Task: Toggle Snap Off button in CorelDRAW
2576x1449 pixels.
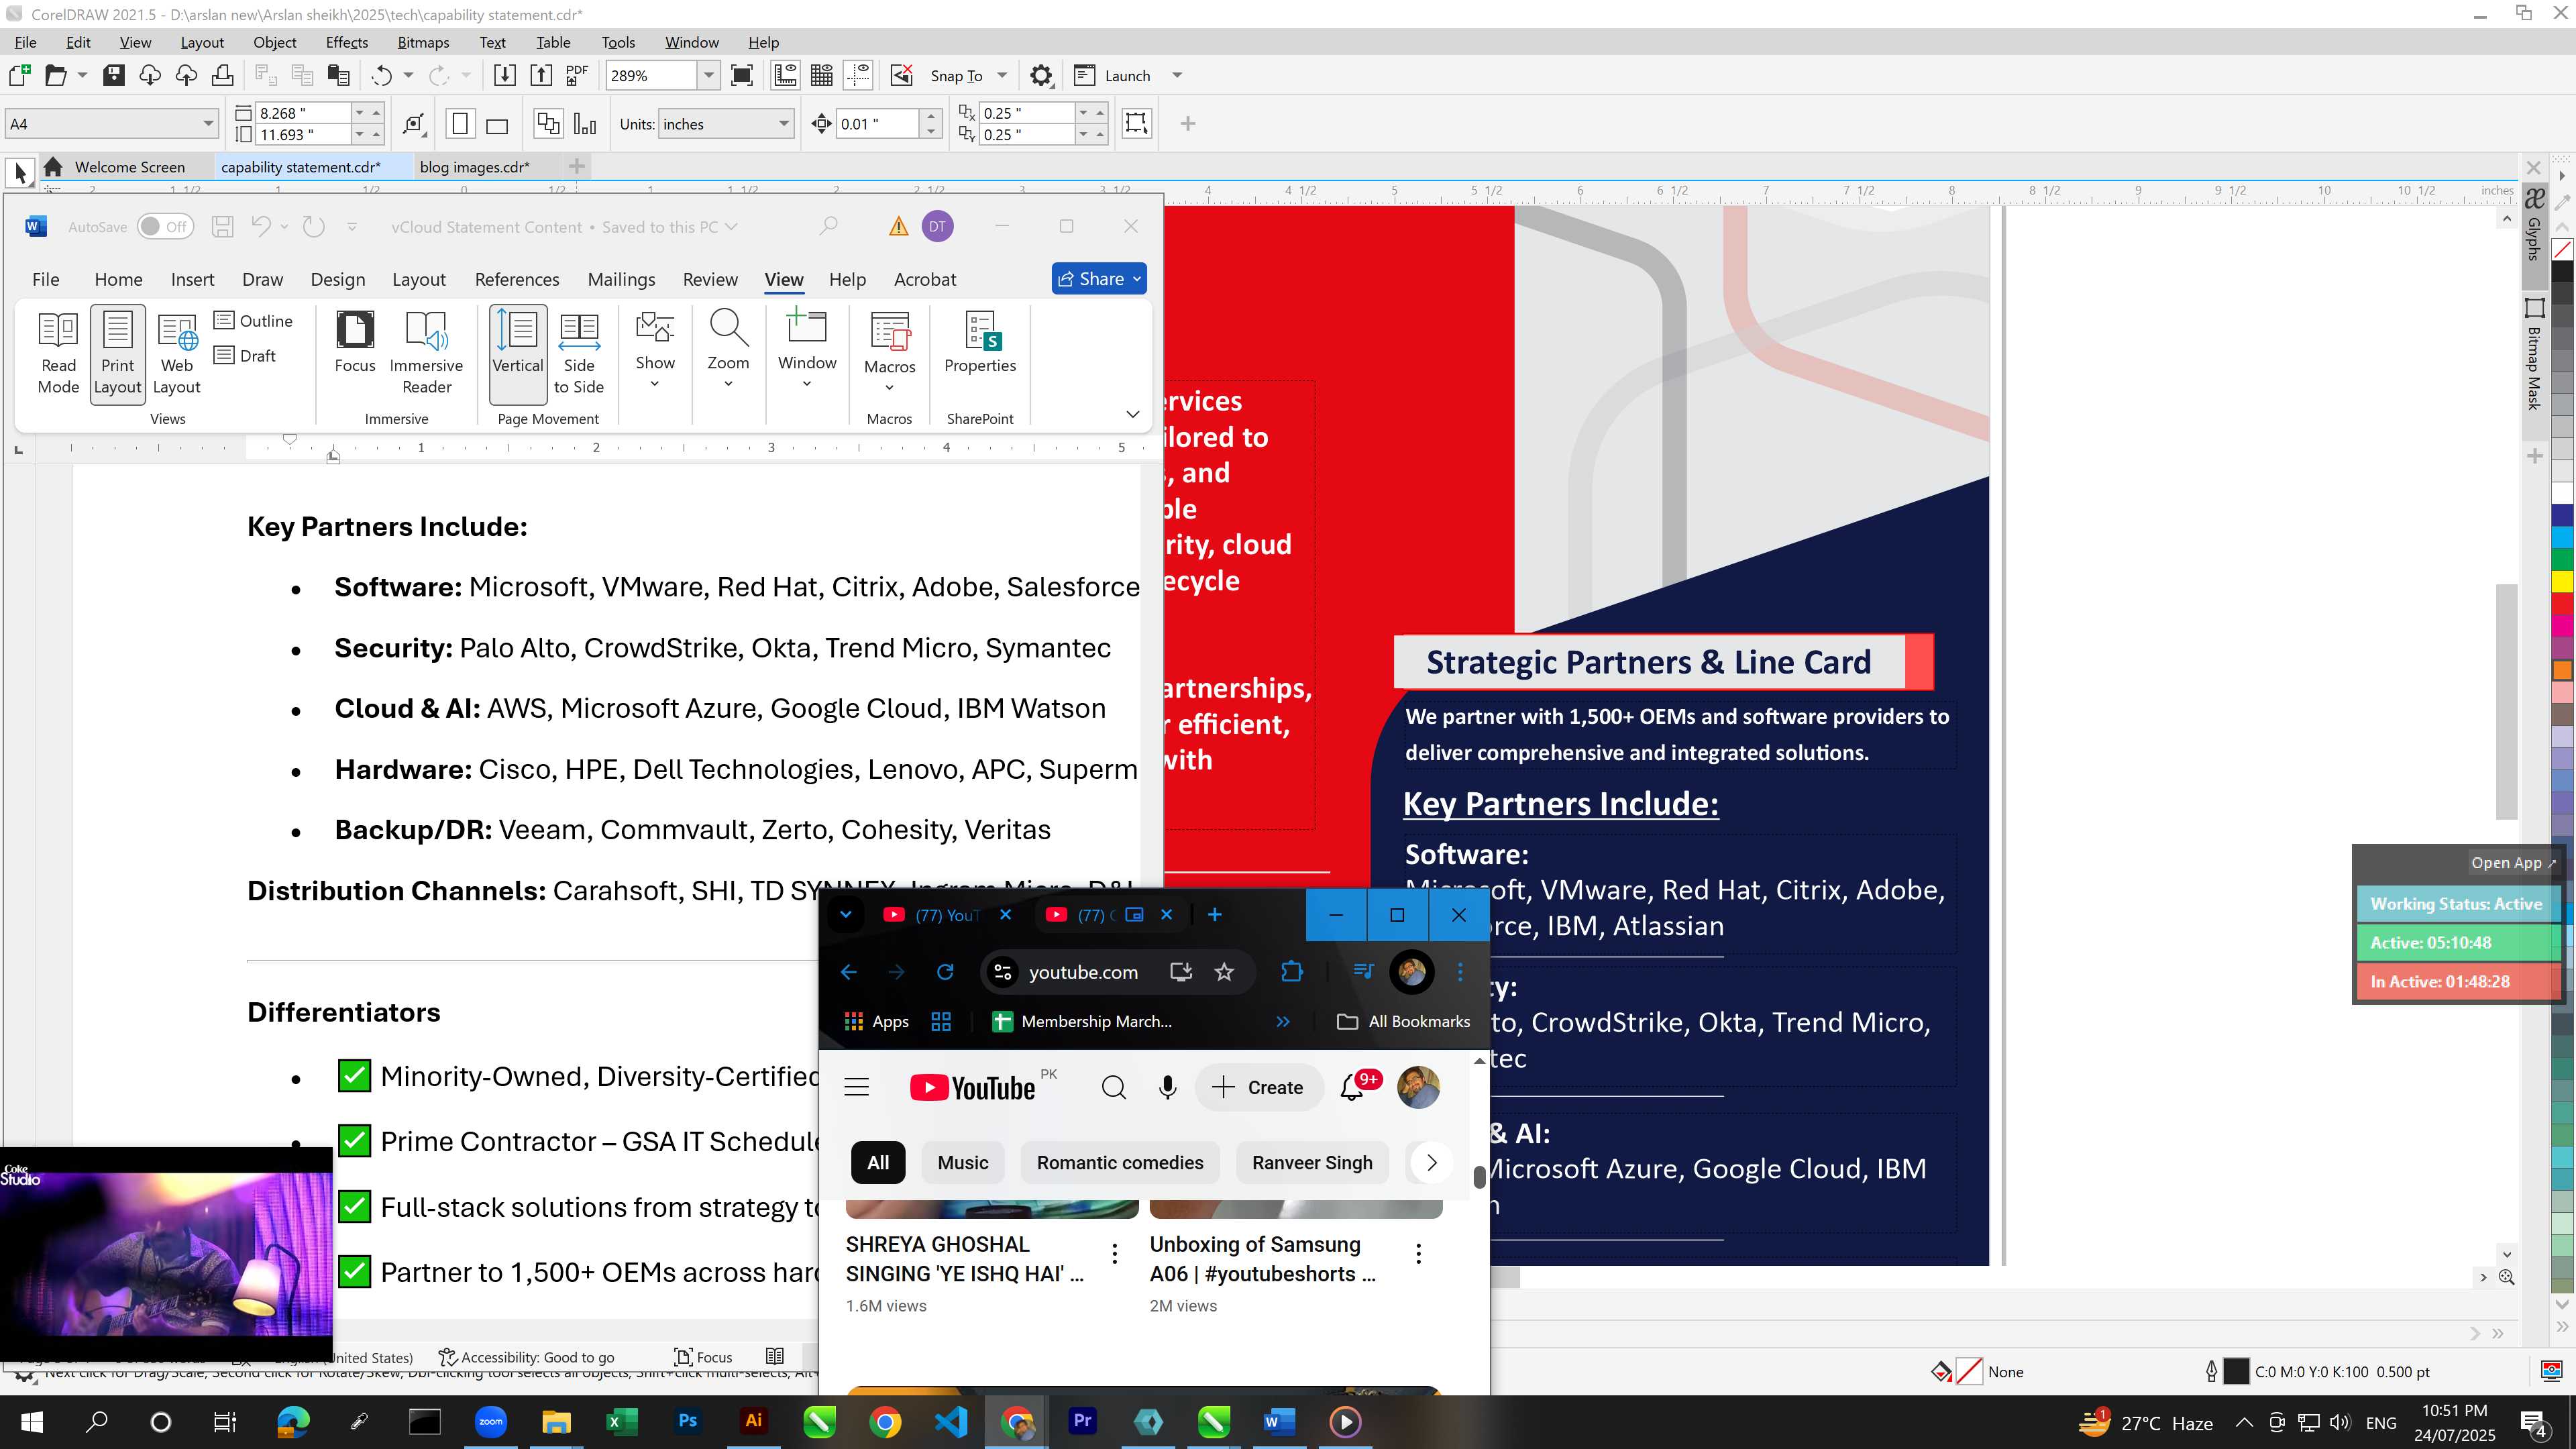Action: point(901,75)
